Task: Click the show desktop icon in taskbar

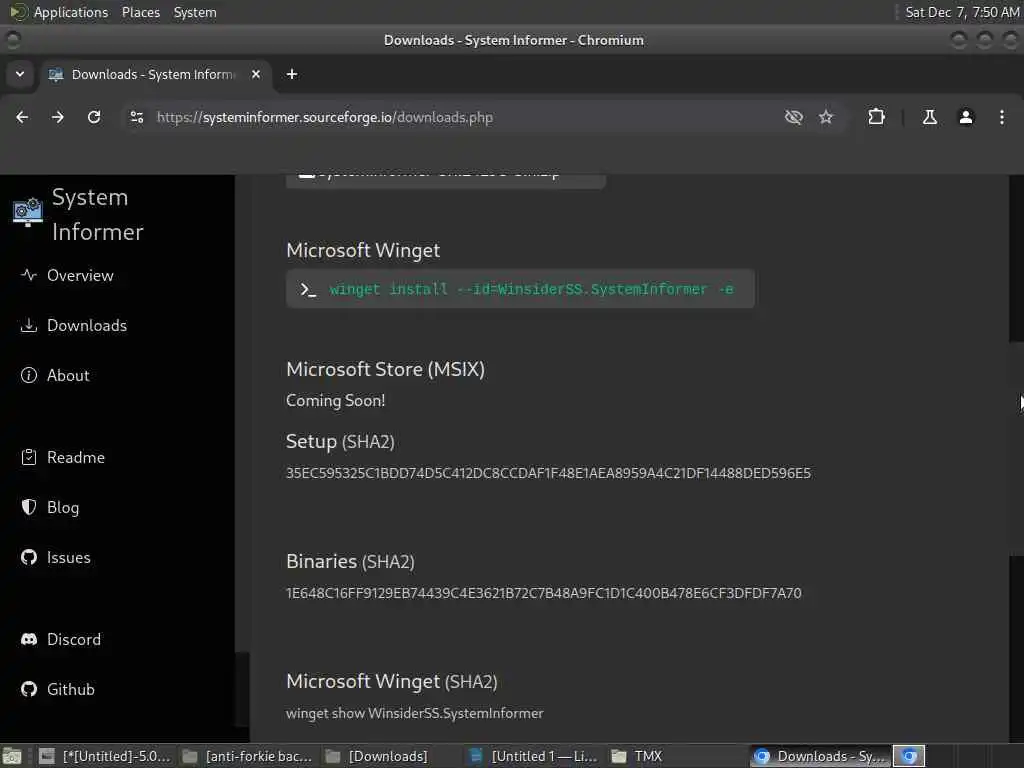Action: point(12,756)
